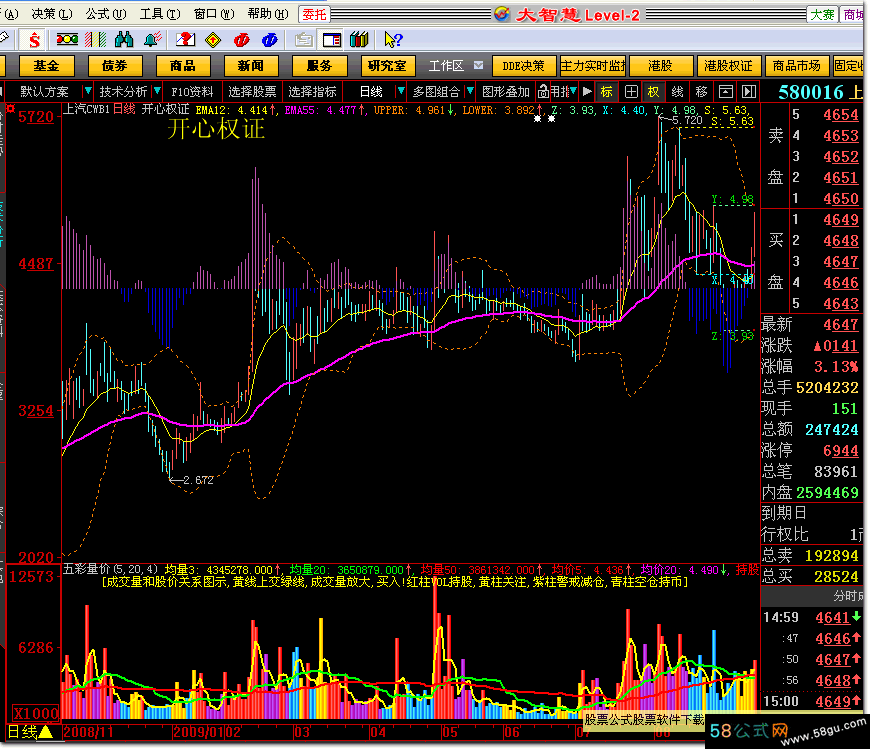Viewport: 870px width, 749px height.
Task: Click the hide side panel icon
Action: [749, 91]
